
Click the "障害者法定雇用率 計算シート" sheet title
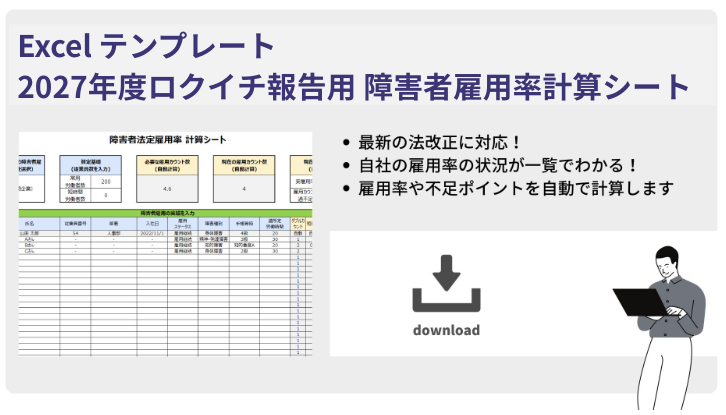tap(168, 139)
